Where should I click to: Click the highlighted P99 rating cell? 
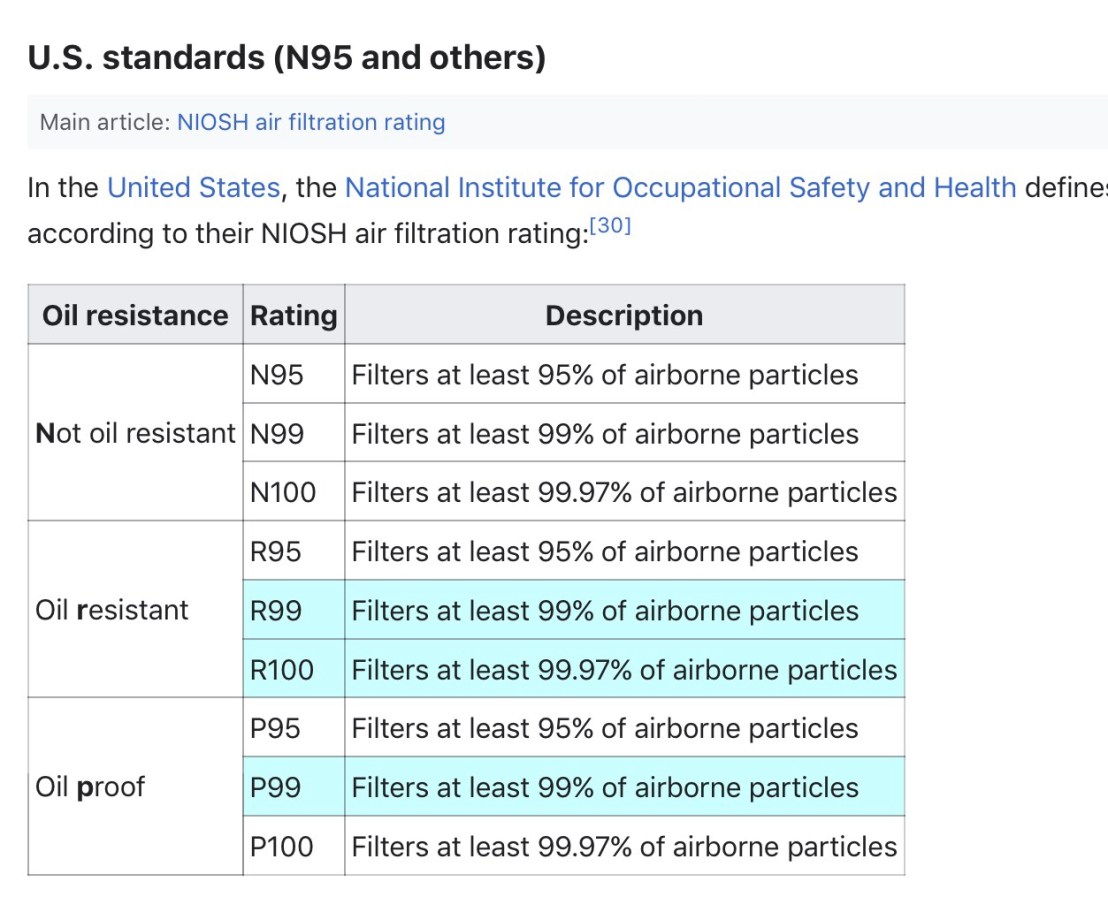[x=275, y=787]
